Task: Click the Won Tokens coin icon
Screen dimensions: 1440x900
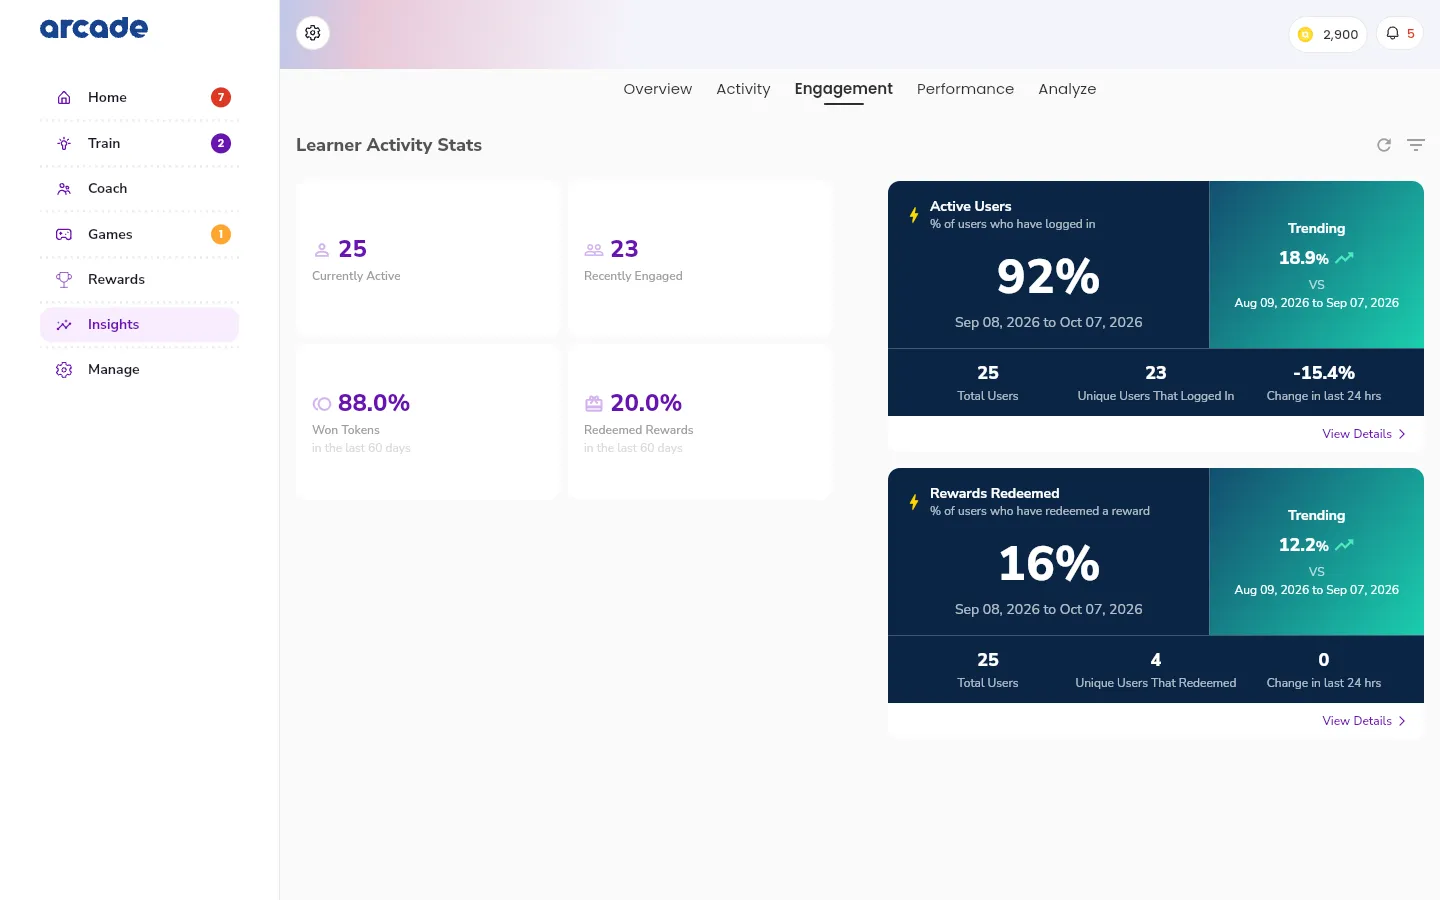Action: [x=322, y=404]
